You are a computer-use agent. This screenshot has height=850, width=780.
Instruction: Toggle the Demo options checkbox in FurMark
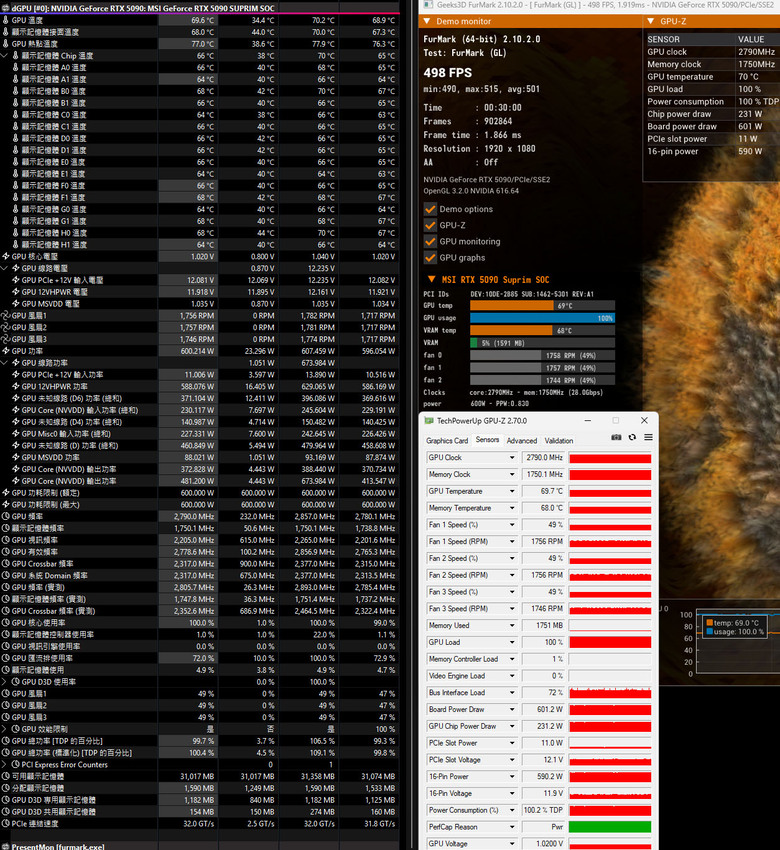[x=430, y=209]
